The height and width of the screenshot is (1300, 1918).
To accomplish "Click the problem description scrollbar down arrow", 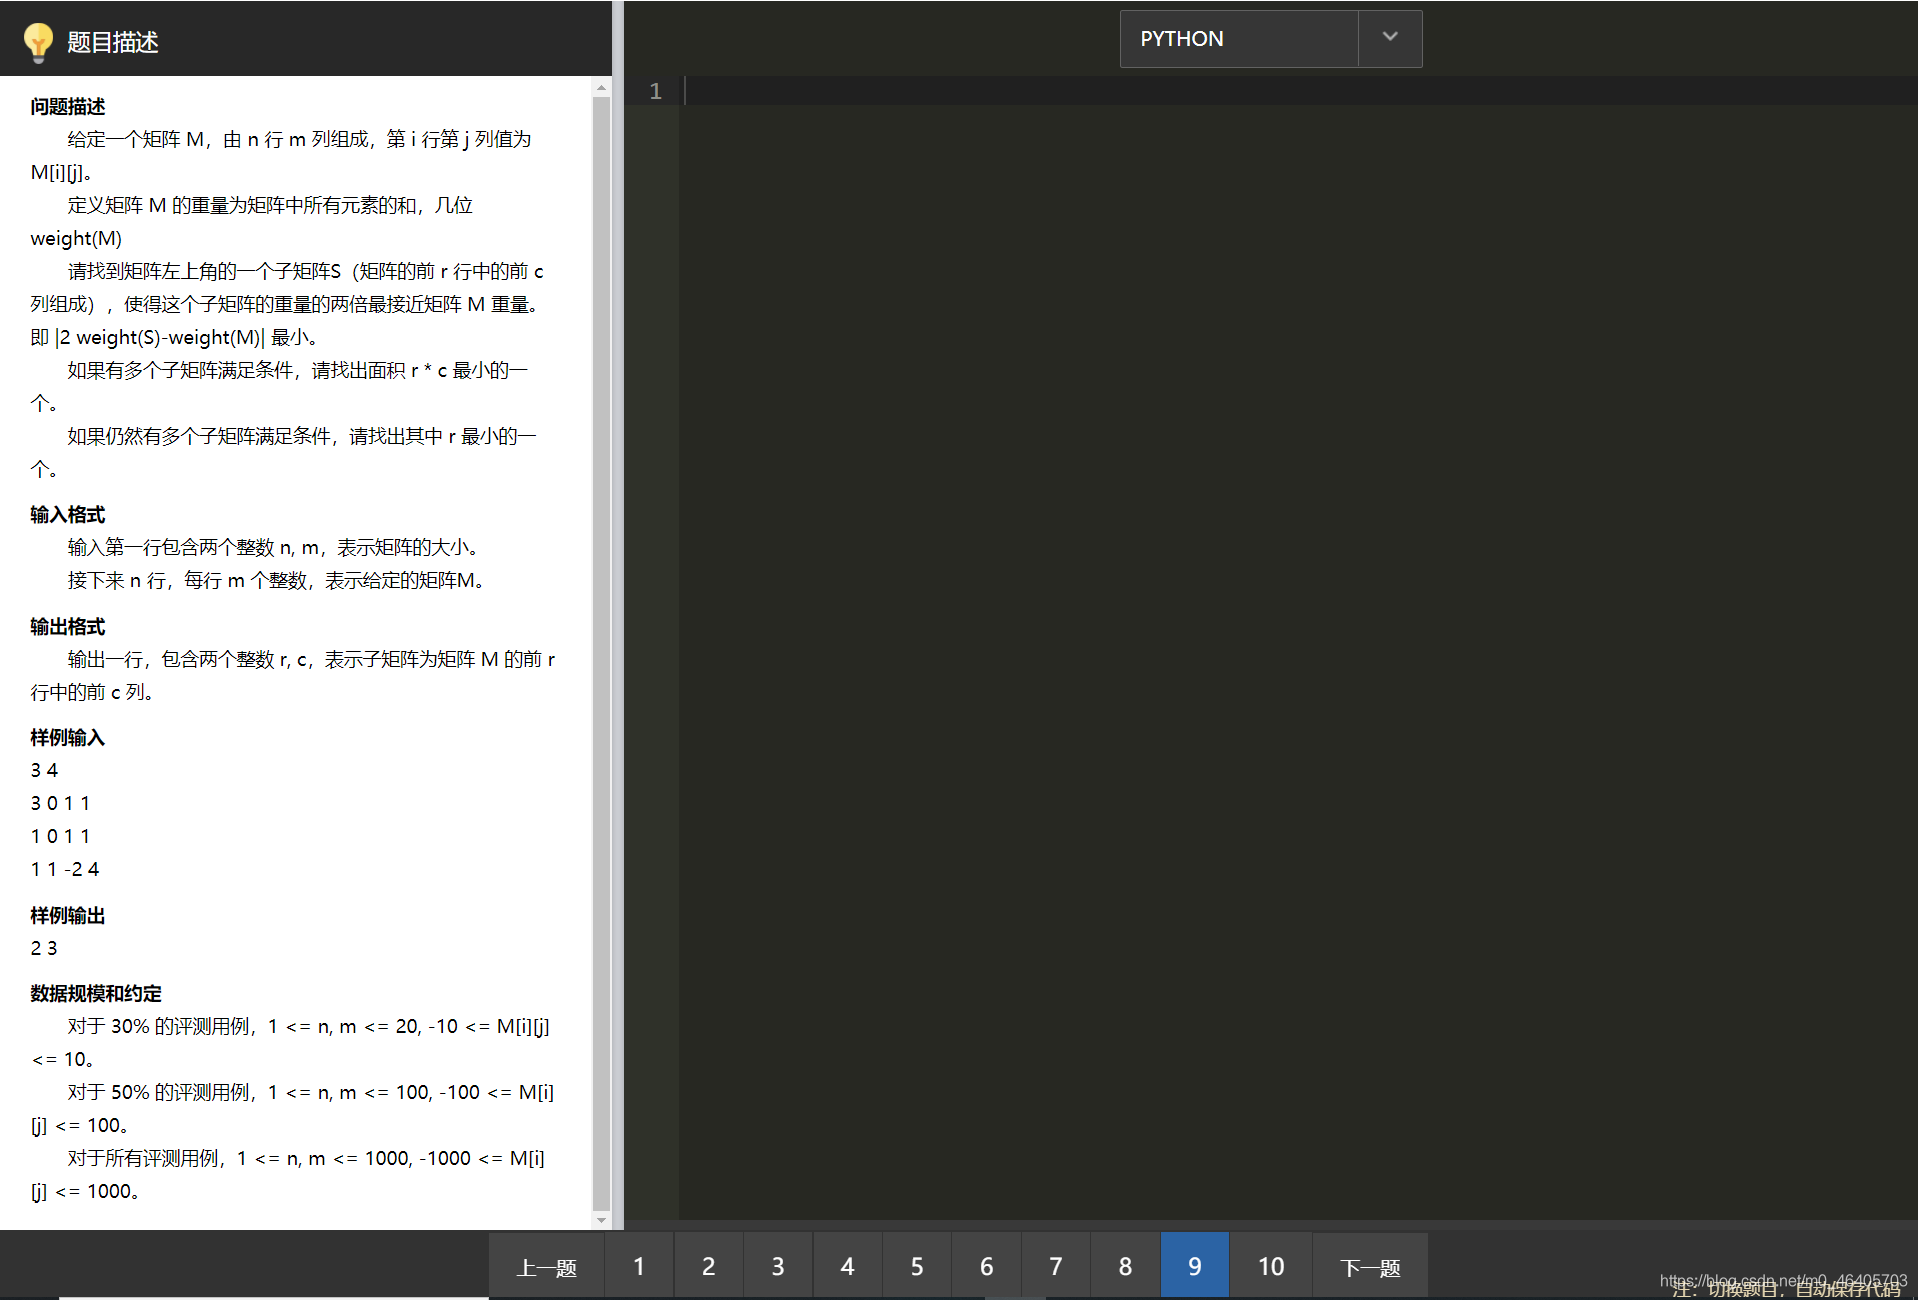I will point(601,1220).
